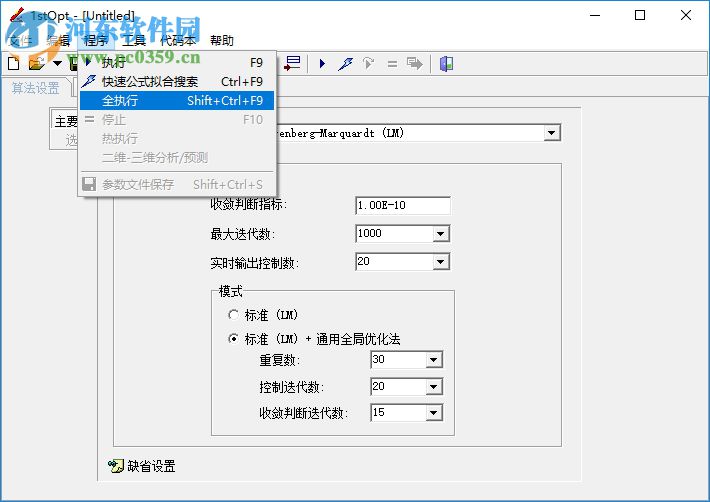Open the 最大迭代数 dropdown
This screenshot has width=710, height=502.
pyautogui.click(x=440, y=234)
